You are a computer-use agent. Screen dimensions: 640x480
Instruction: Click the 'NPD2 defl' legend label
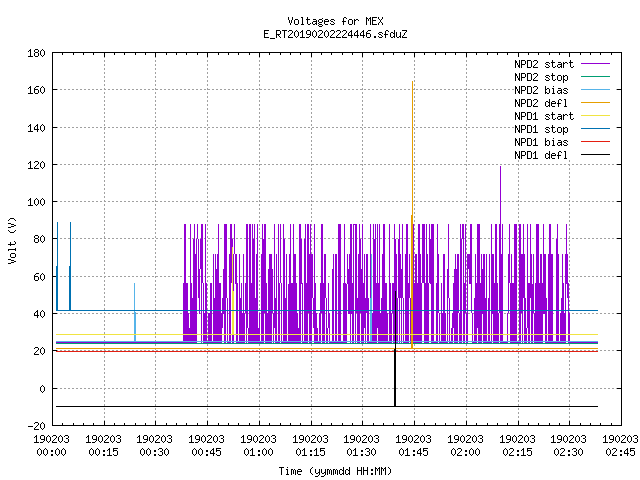point(541,103)
